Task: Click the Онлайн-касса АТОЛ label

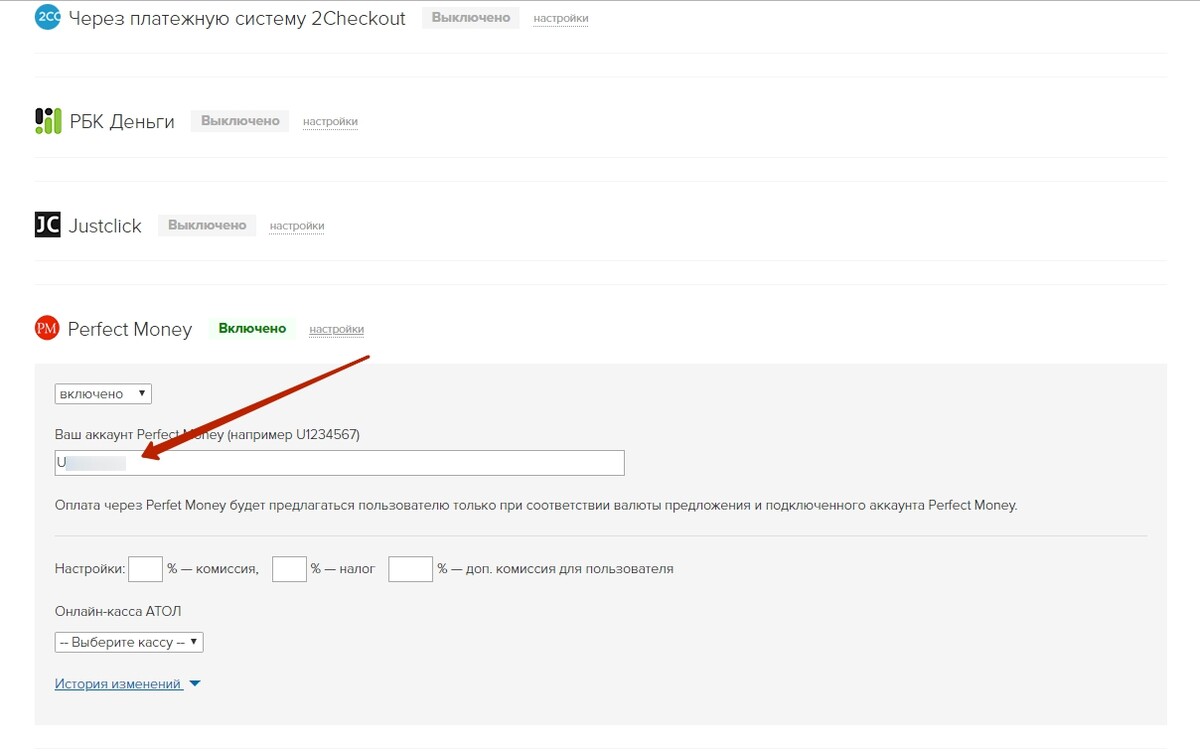Action: [118, 611]
